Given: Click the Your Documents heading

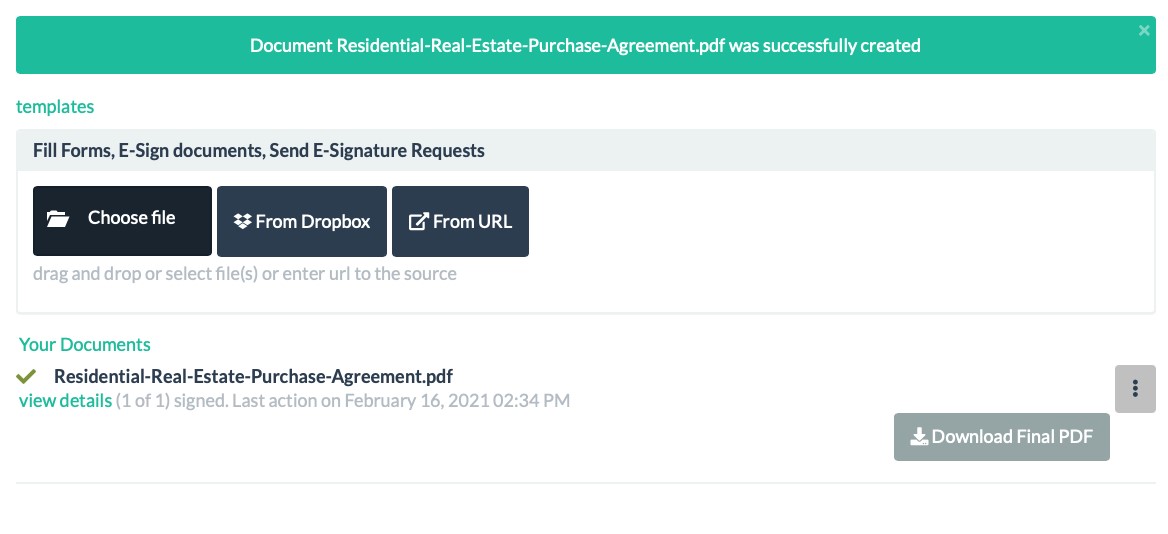Looking at the screenshot, I should pyautogui.click(x=85, y=345).
